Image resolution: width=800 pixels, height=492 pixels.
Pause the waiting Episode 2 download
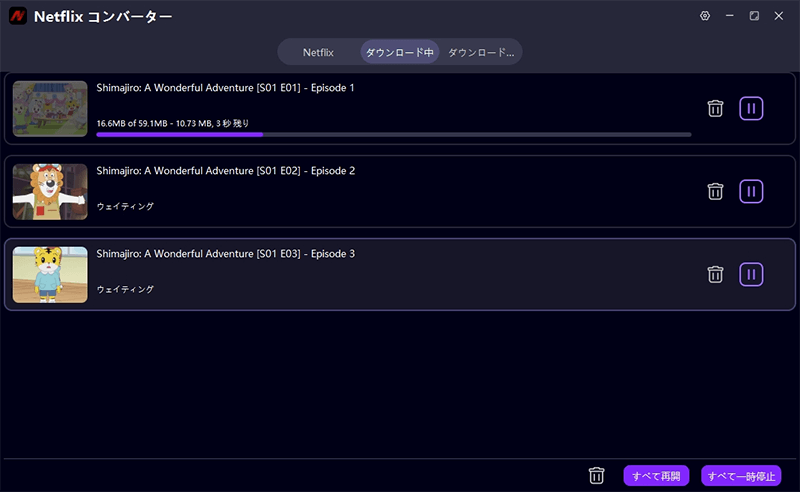coord(751,191)
